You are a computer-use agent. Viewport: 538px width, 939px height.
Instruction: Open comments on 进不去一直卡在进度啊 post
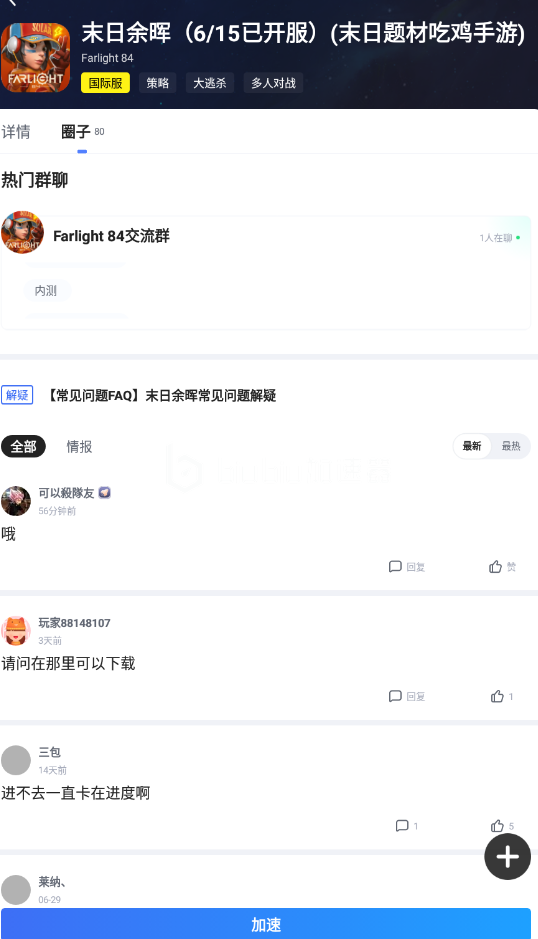[406, 826]
